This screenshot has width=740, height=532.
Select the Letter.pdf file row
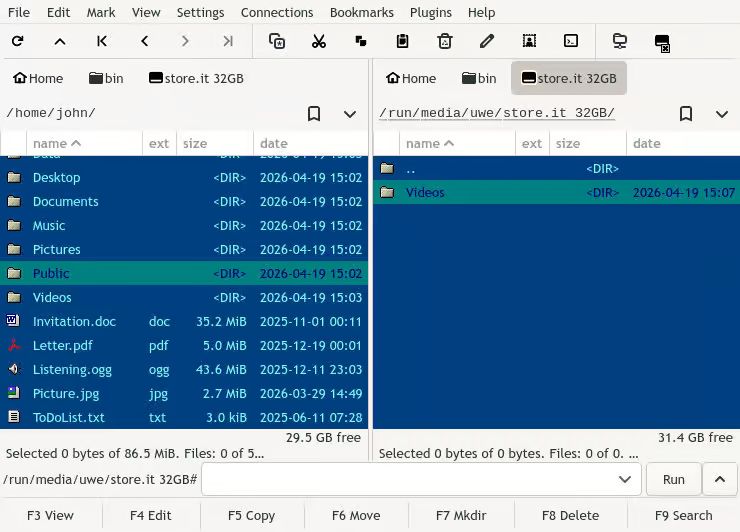[x=184, y=346]
